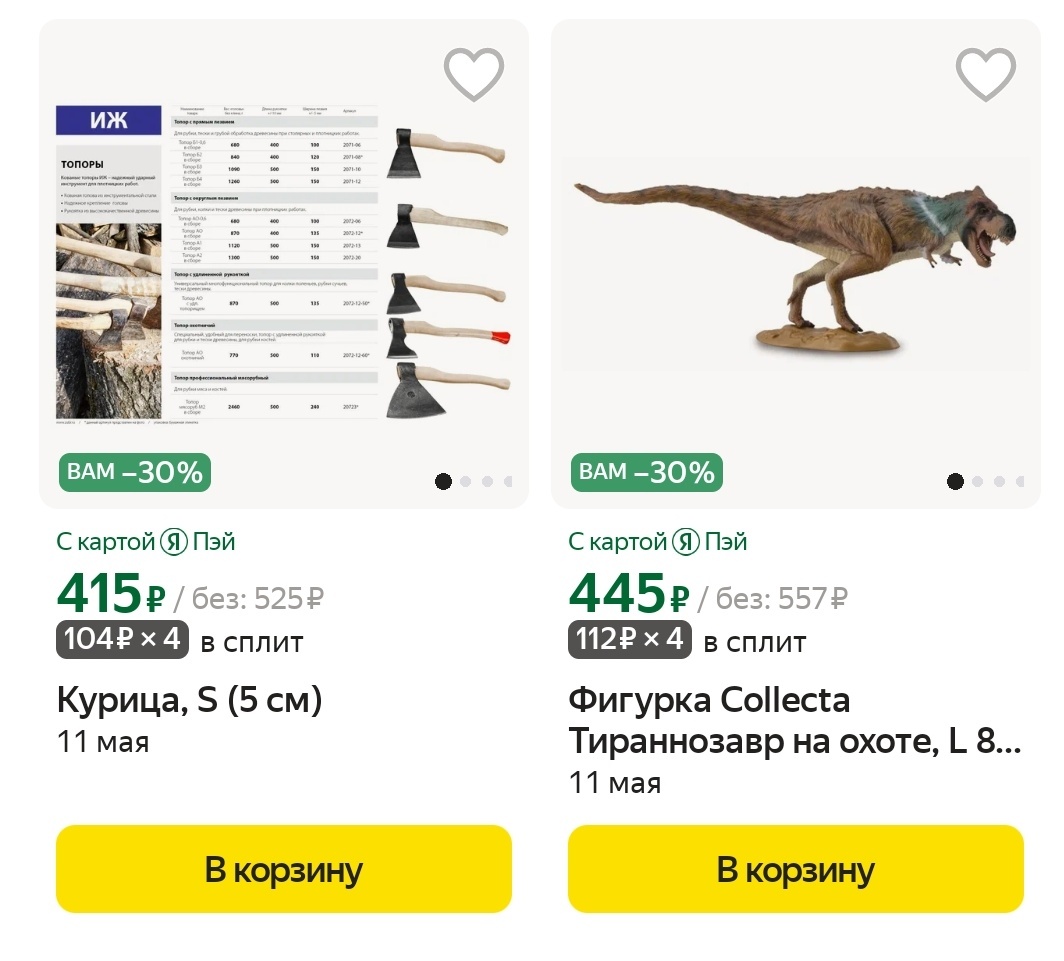Image resolution: width=1064 pixels, height=961 pixels.
Task: Switch to second image dot on dinosaur card
Action: click(978, 481)
